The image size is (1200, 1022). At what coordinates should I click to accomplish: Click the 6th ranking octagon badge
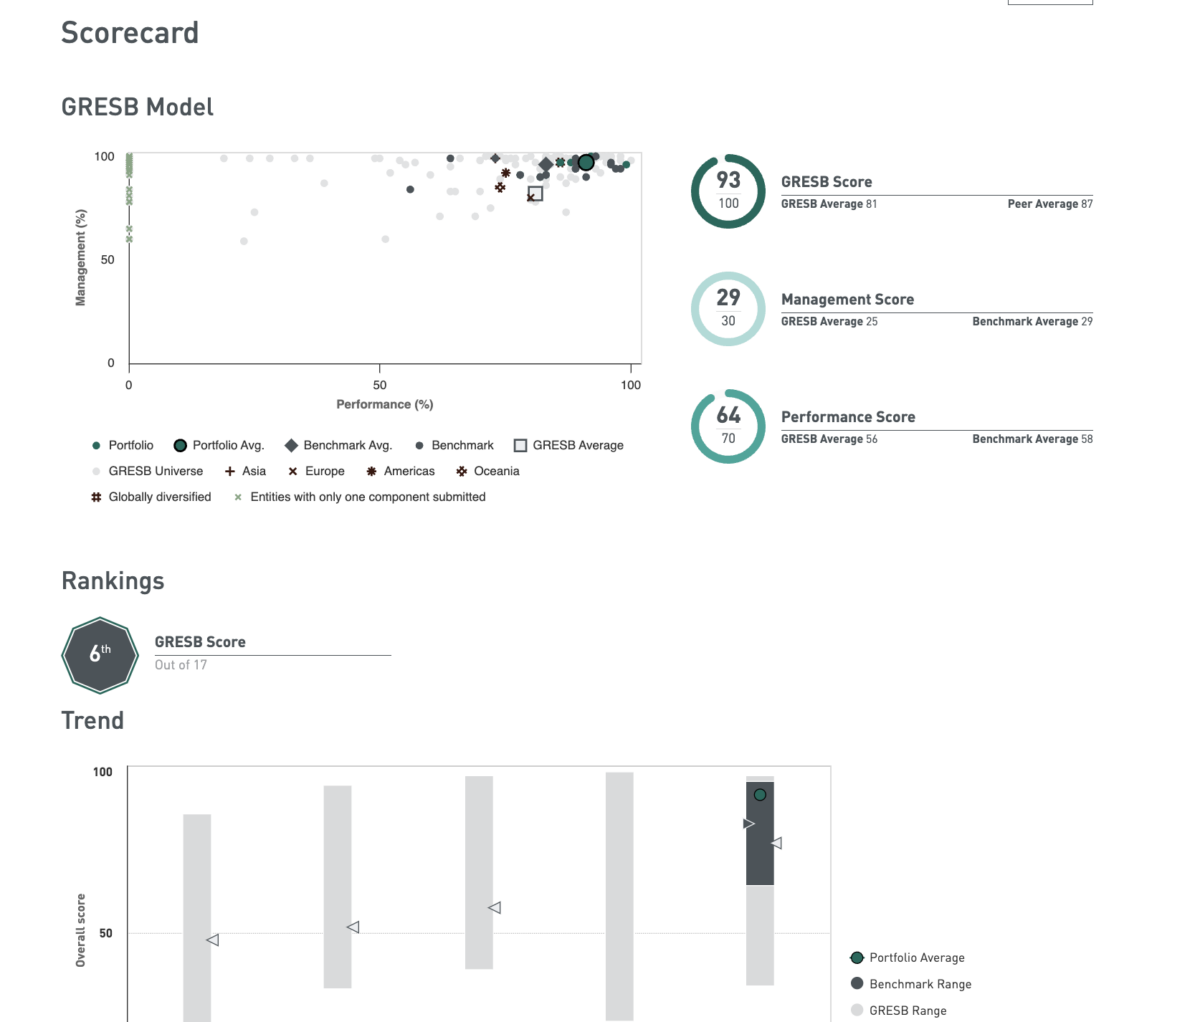click(x=99, y=656)
